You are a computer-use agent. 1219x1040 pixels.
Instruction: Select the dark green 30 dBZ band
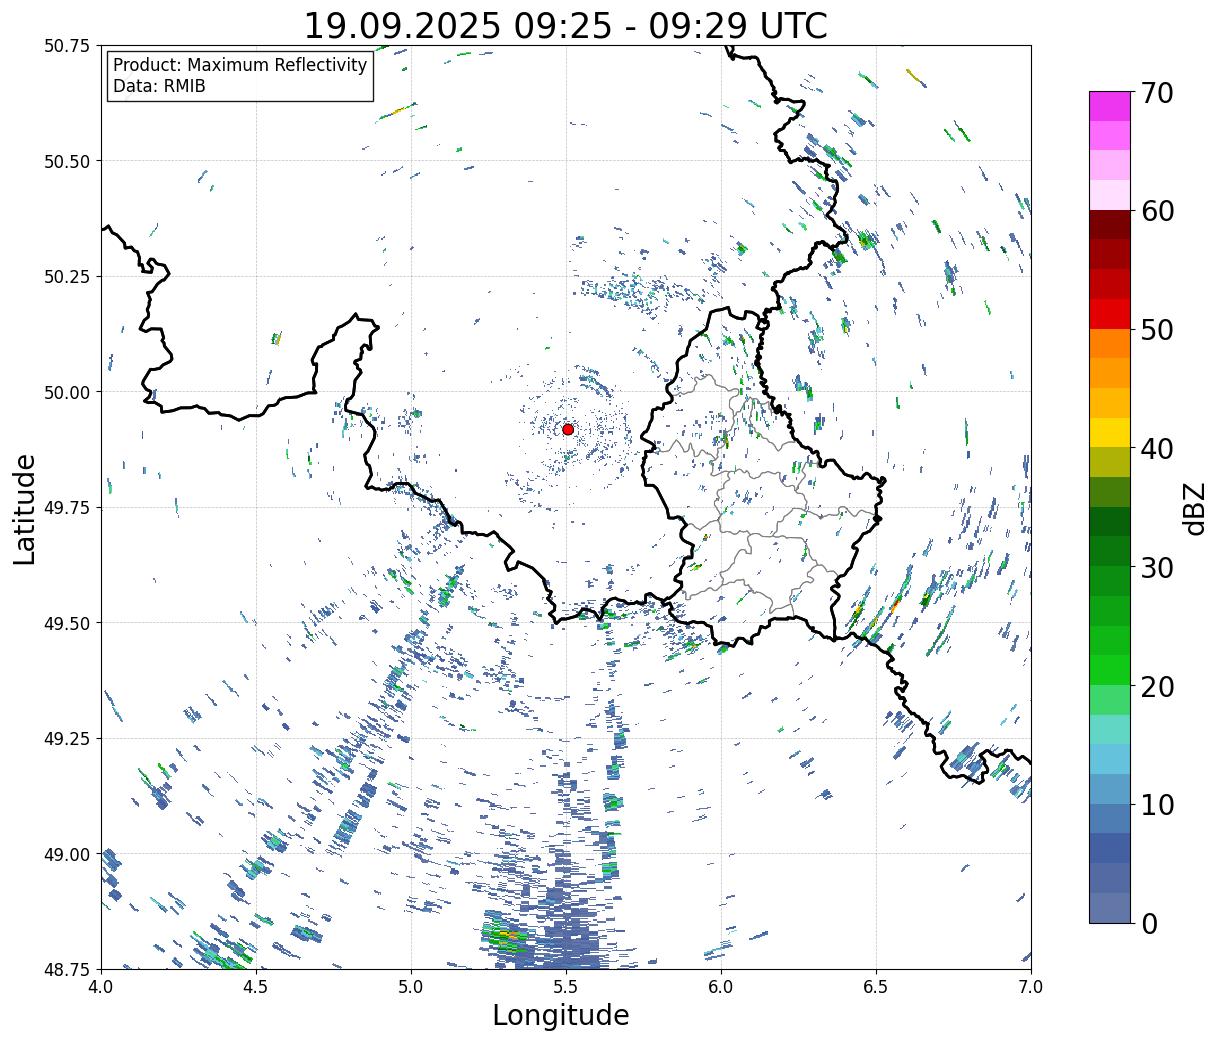(x=1110, y=551)
